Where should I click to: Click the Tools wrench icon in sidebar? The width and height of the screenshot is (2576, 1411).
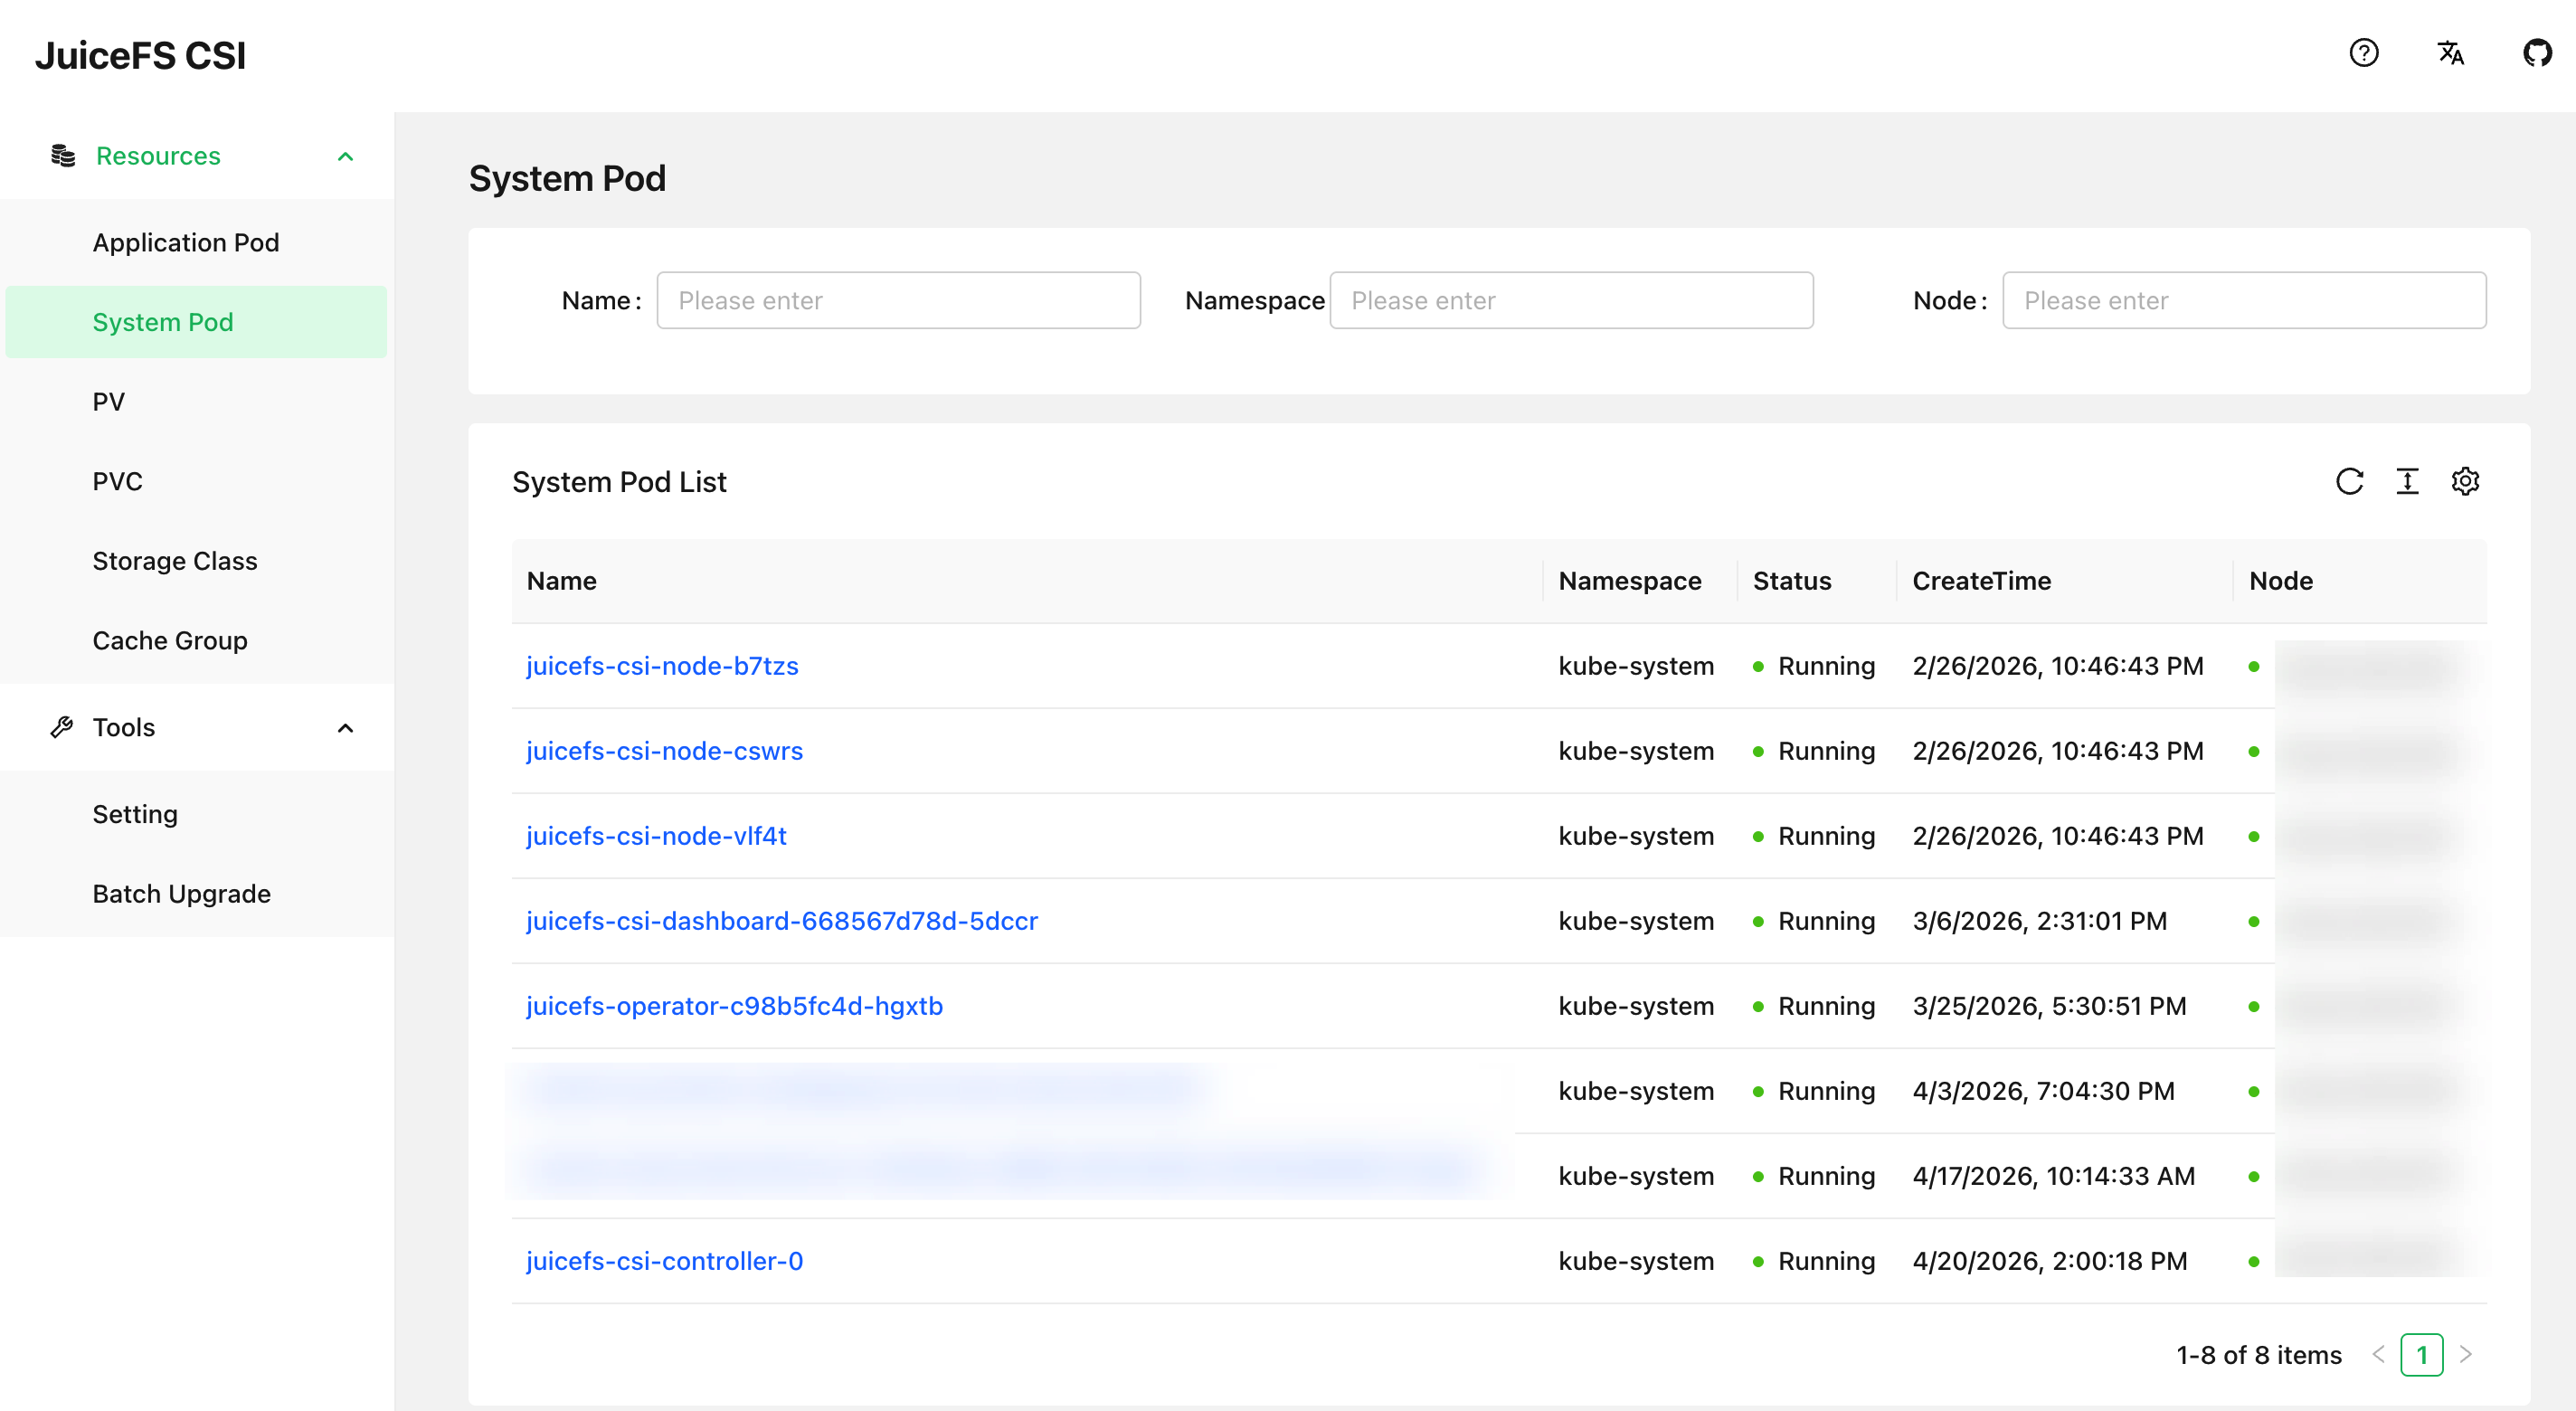tap(62, 727)
